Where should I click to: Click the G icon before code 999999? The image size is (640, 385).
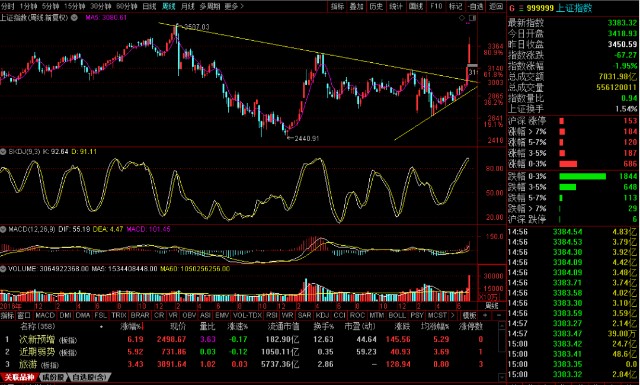(512, 8)
